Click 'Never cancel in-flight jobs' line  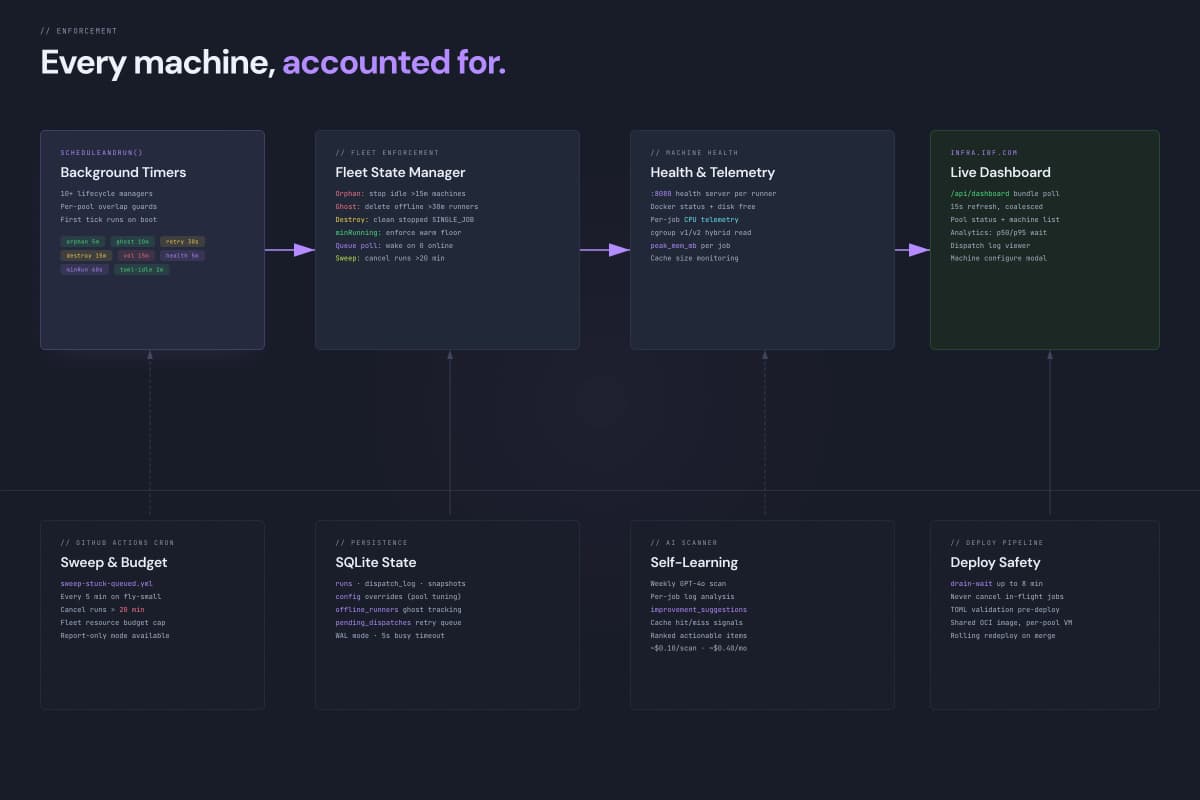point(1005,596)
